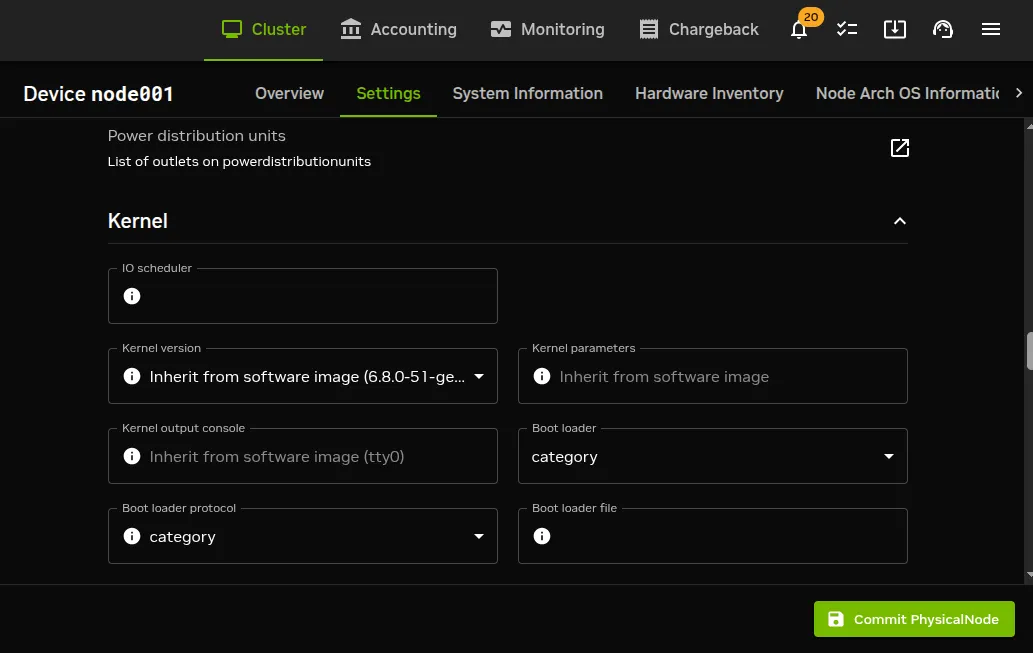Screen dimensions: 1033x653
Task: Click the Power distribution units heading
Action: (x=196, y=136)
